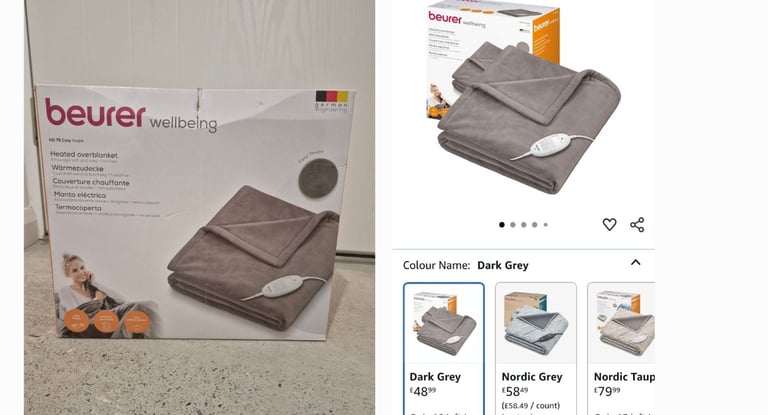This screenshot has width=768, height=415.
Task: Click the Nordic Taupe blanket thumbnail image
Action: pos(624,323)
